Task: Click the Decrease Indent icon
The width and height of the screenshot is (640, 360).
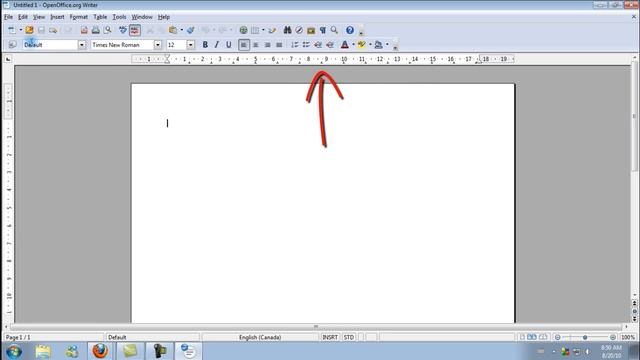Action: click(x=318, y=45)
